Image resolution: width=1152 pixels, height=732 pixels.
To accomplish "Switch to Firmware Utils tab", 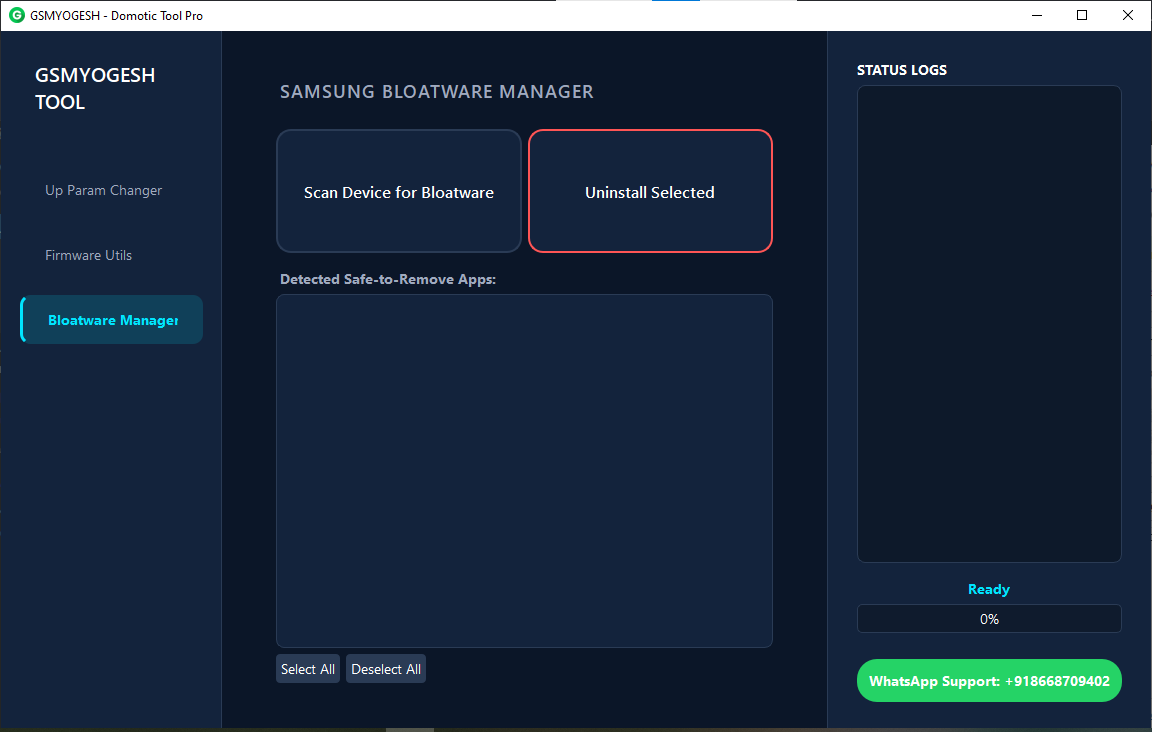I will [x=89, y=255].
